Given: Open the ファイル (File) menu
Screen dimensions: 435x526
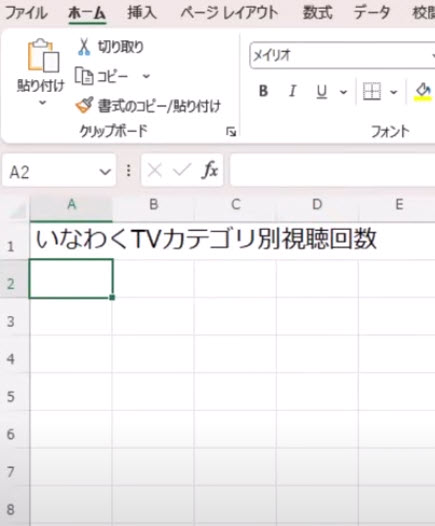Looking at the screenshot, I should [26, 13].
